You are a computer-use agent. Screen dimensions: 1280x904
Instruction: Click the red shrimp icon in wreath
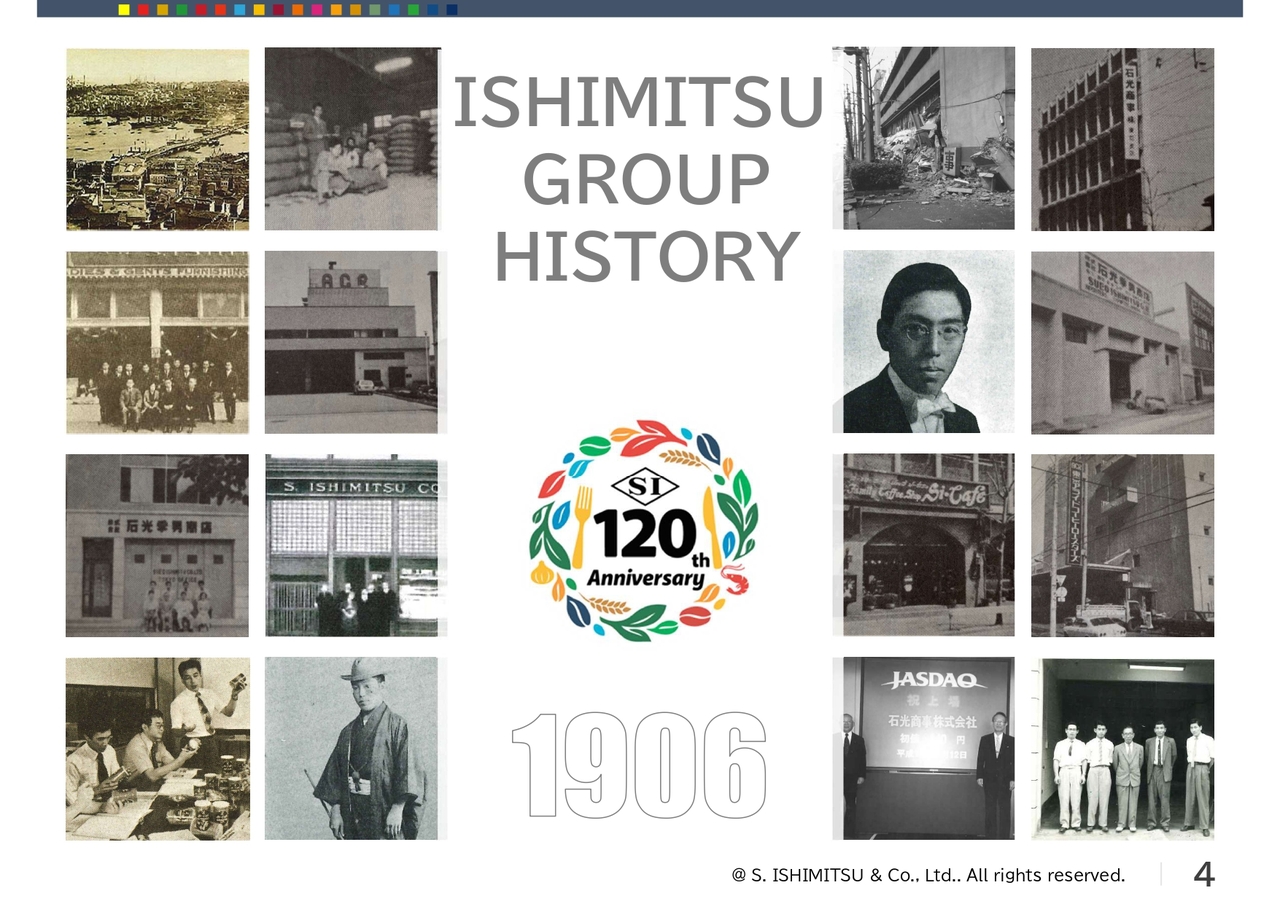click(x=732, y=578)
